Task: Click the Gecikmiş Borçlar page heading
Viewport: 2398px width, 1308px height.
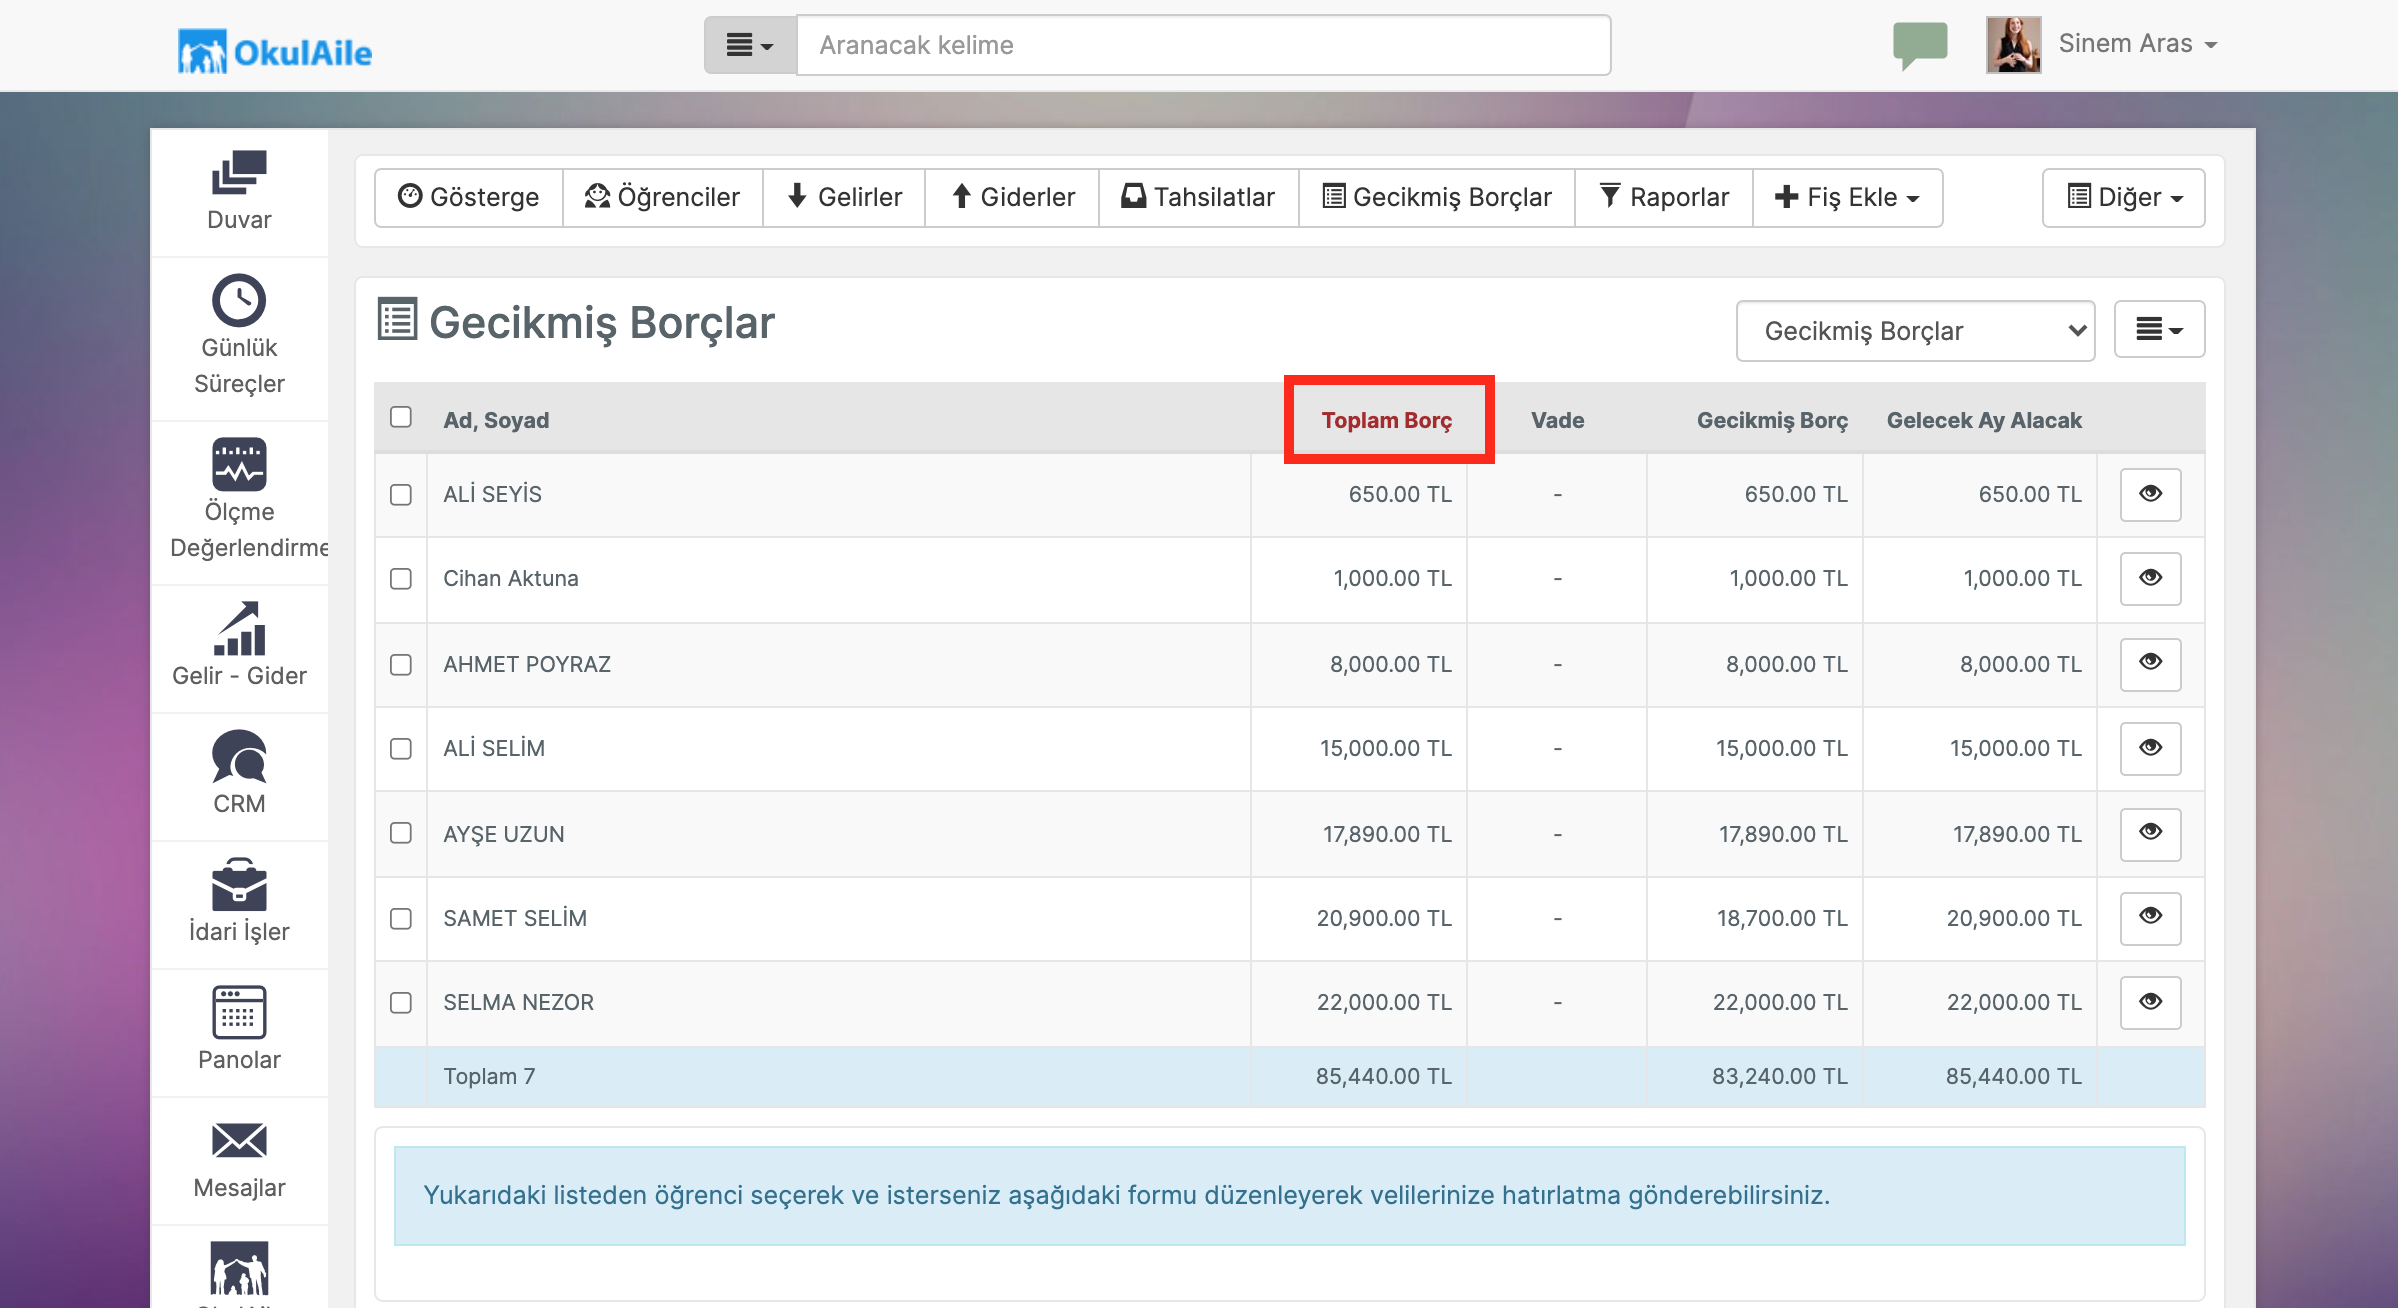Action: pyautogui.click(x=601, y=322)
